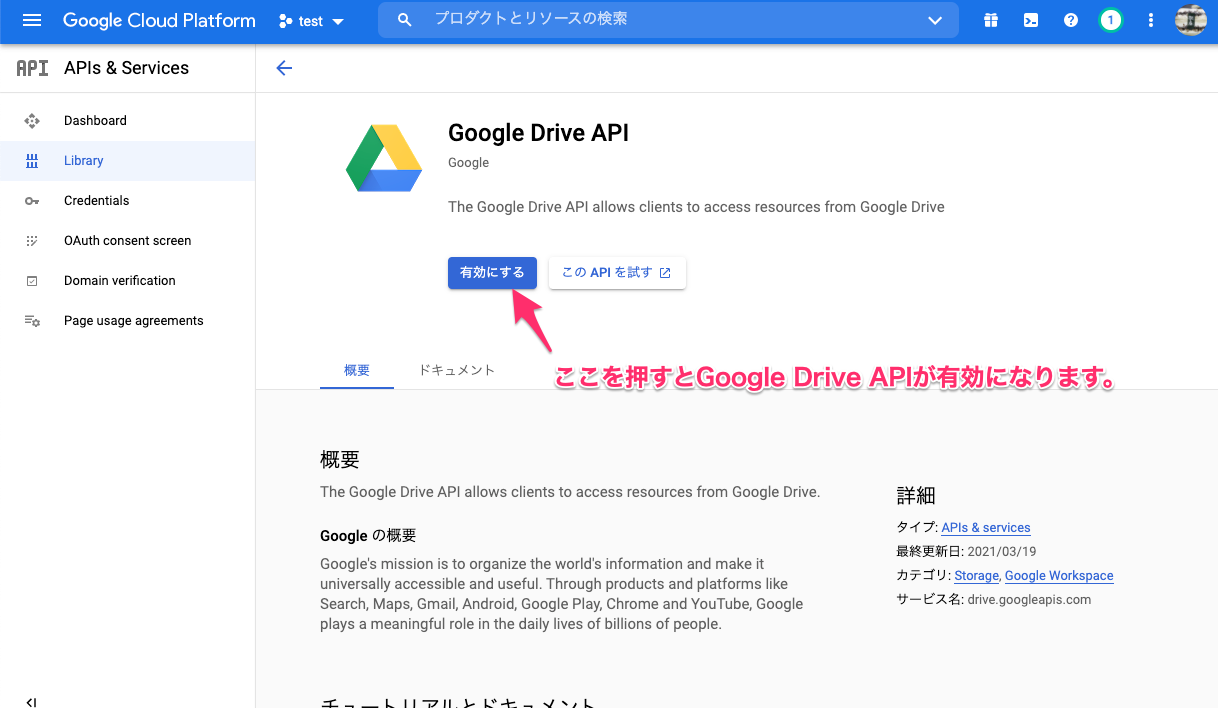Select the 概要 tab

tap(356, 369)
